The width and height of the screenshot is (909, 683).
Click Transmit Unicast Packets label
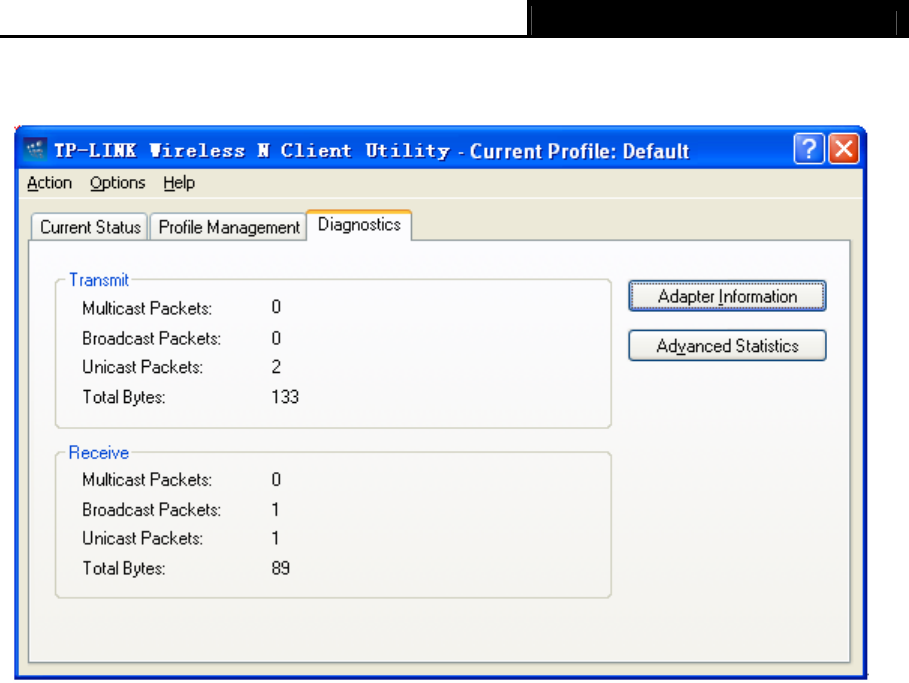(x=143, y=367)
